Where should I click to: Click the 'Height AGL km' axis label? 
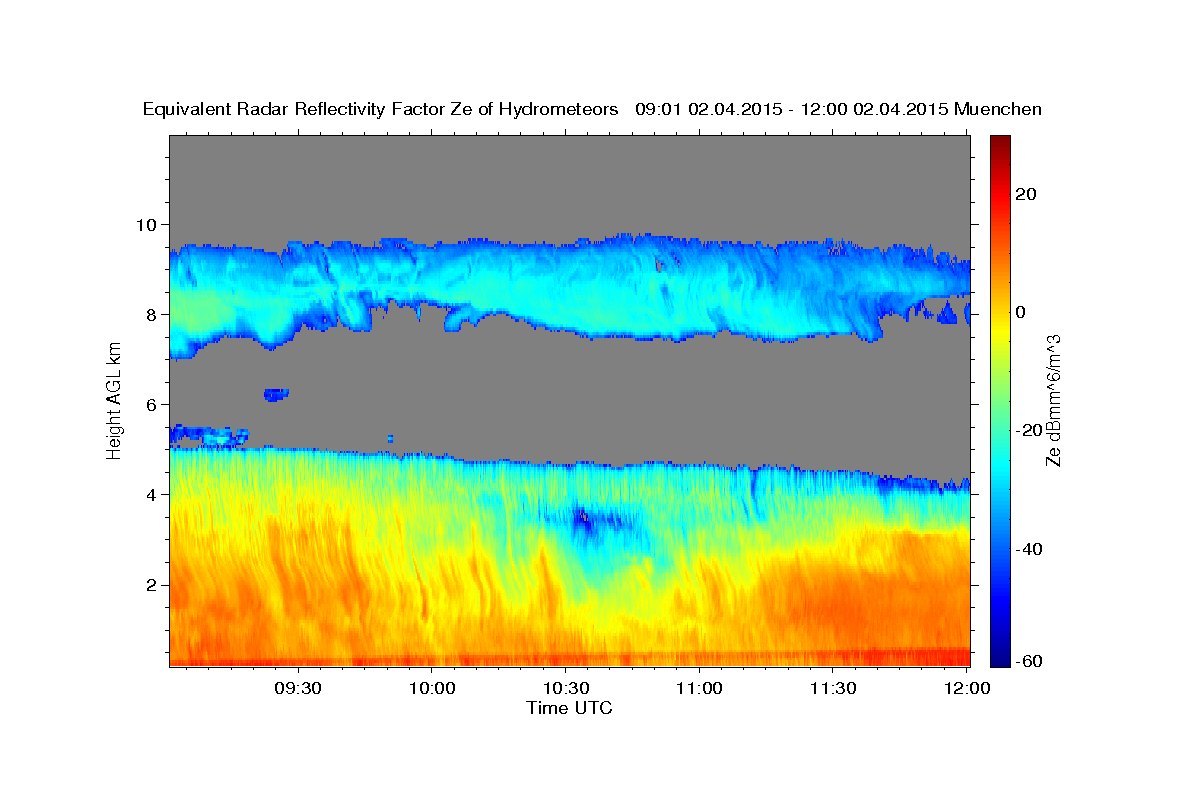pyautogui.click(x=114, y=402)
